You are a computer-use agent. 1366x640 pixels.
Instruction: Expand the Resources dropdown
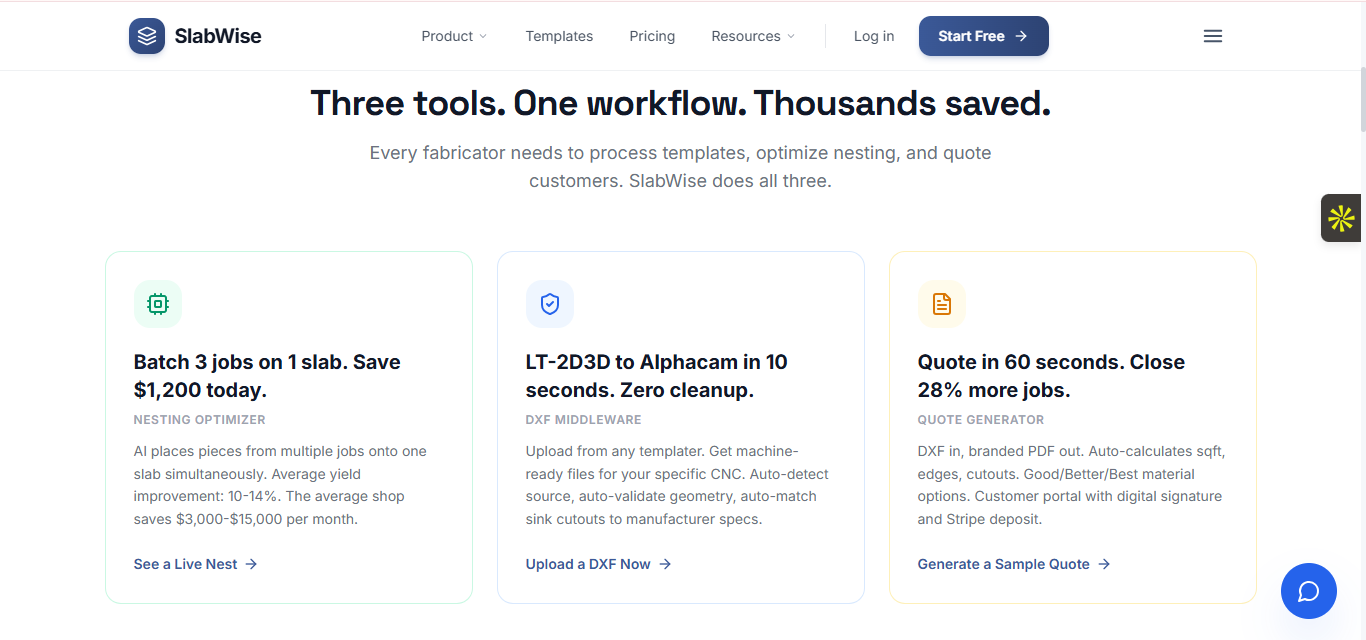tap(752, 36)
